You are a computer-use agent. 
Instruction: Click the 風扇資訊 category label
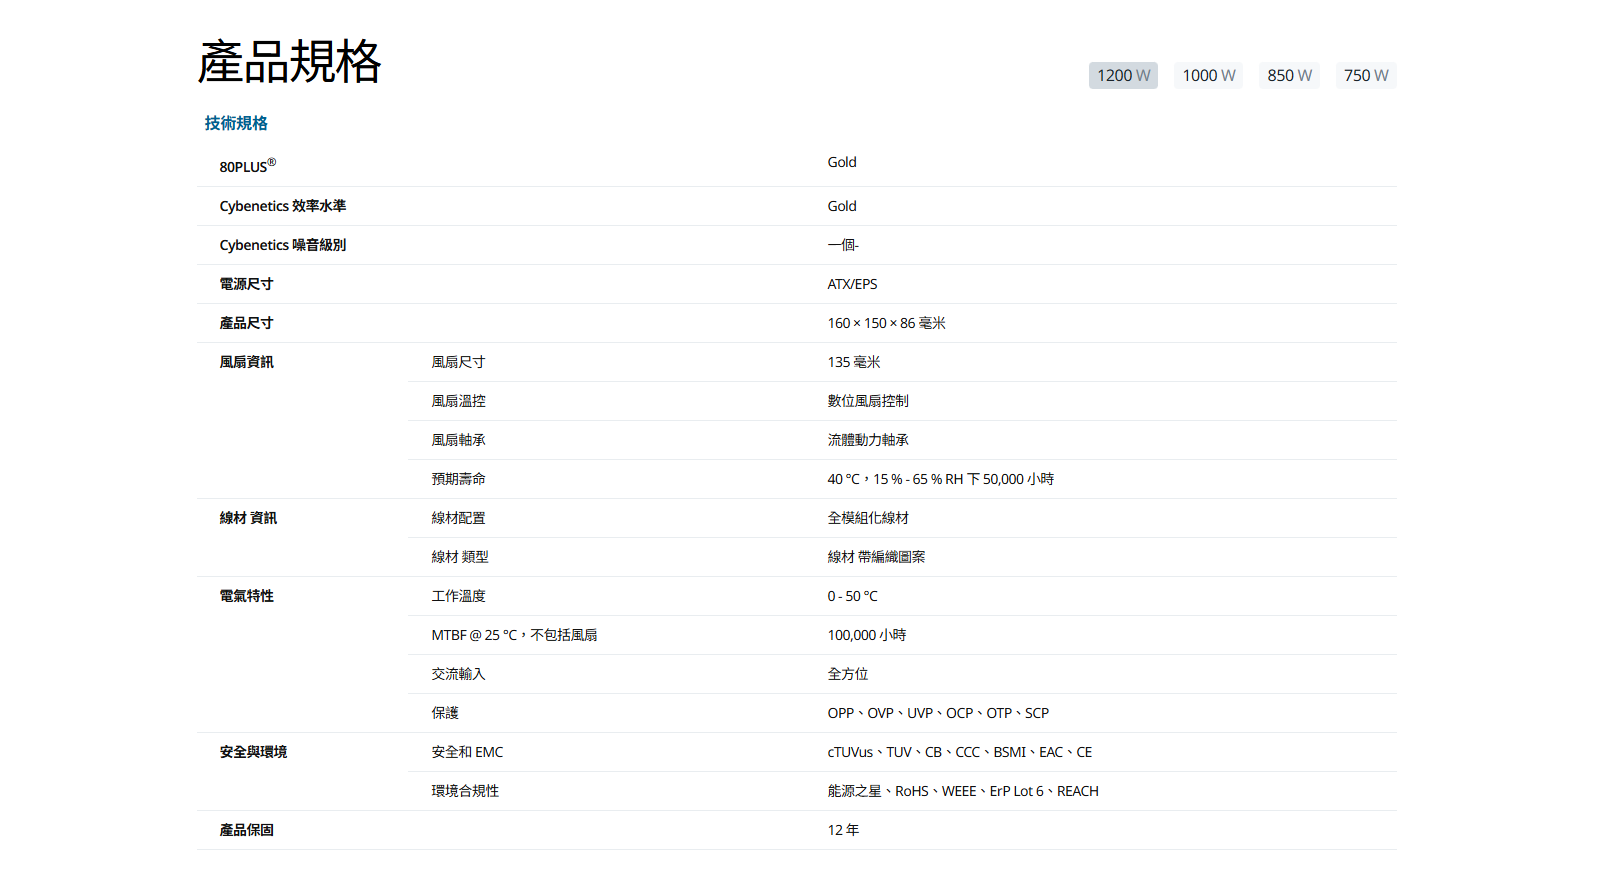tap(246, 362)
